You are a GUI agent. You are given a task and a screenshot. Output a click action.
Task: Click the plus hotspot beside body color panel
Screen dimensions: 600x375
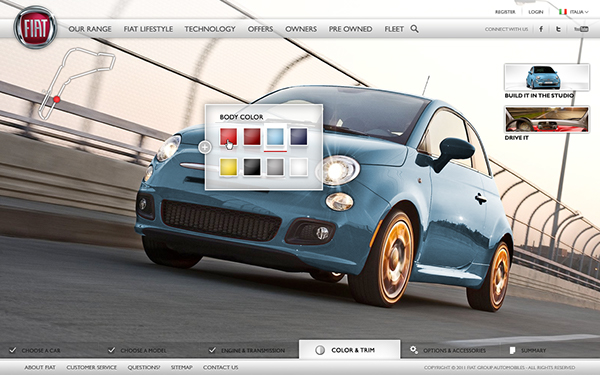pyautogui.click(x=205, y=147)
